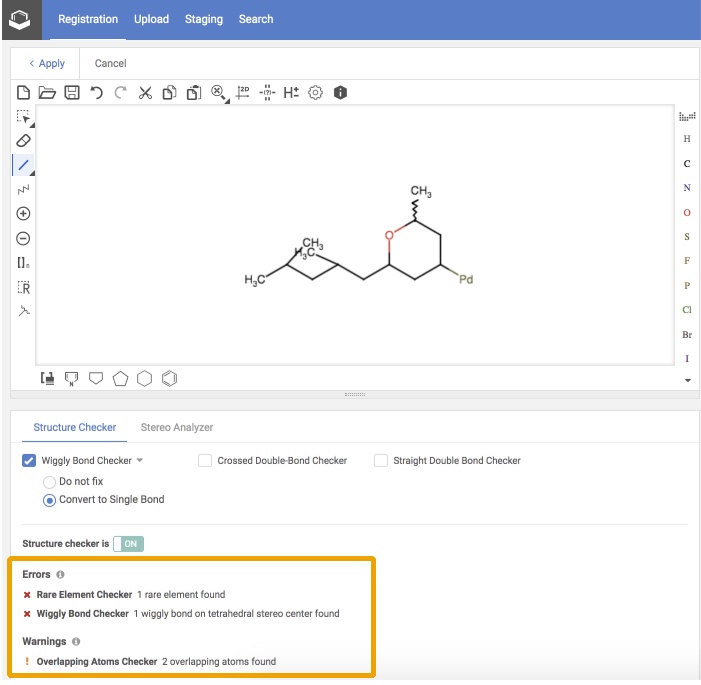701x685 pixels.
Task: Select the single bond drawing tool
Action: [24, 164]
